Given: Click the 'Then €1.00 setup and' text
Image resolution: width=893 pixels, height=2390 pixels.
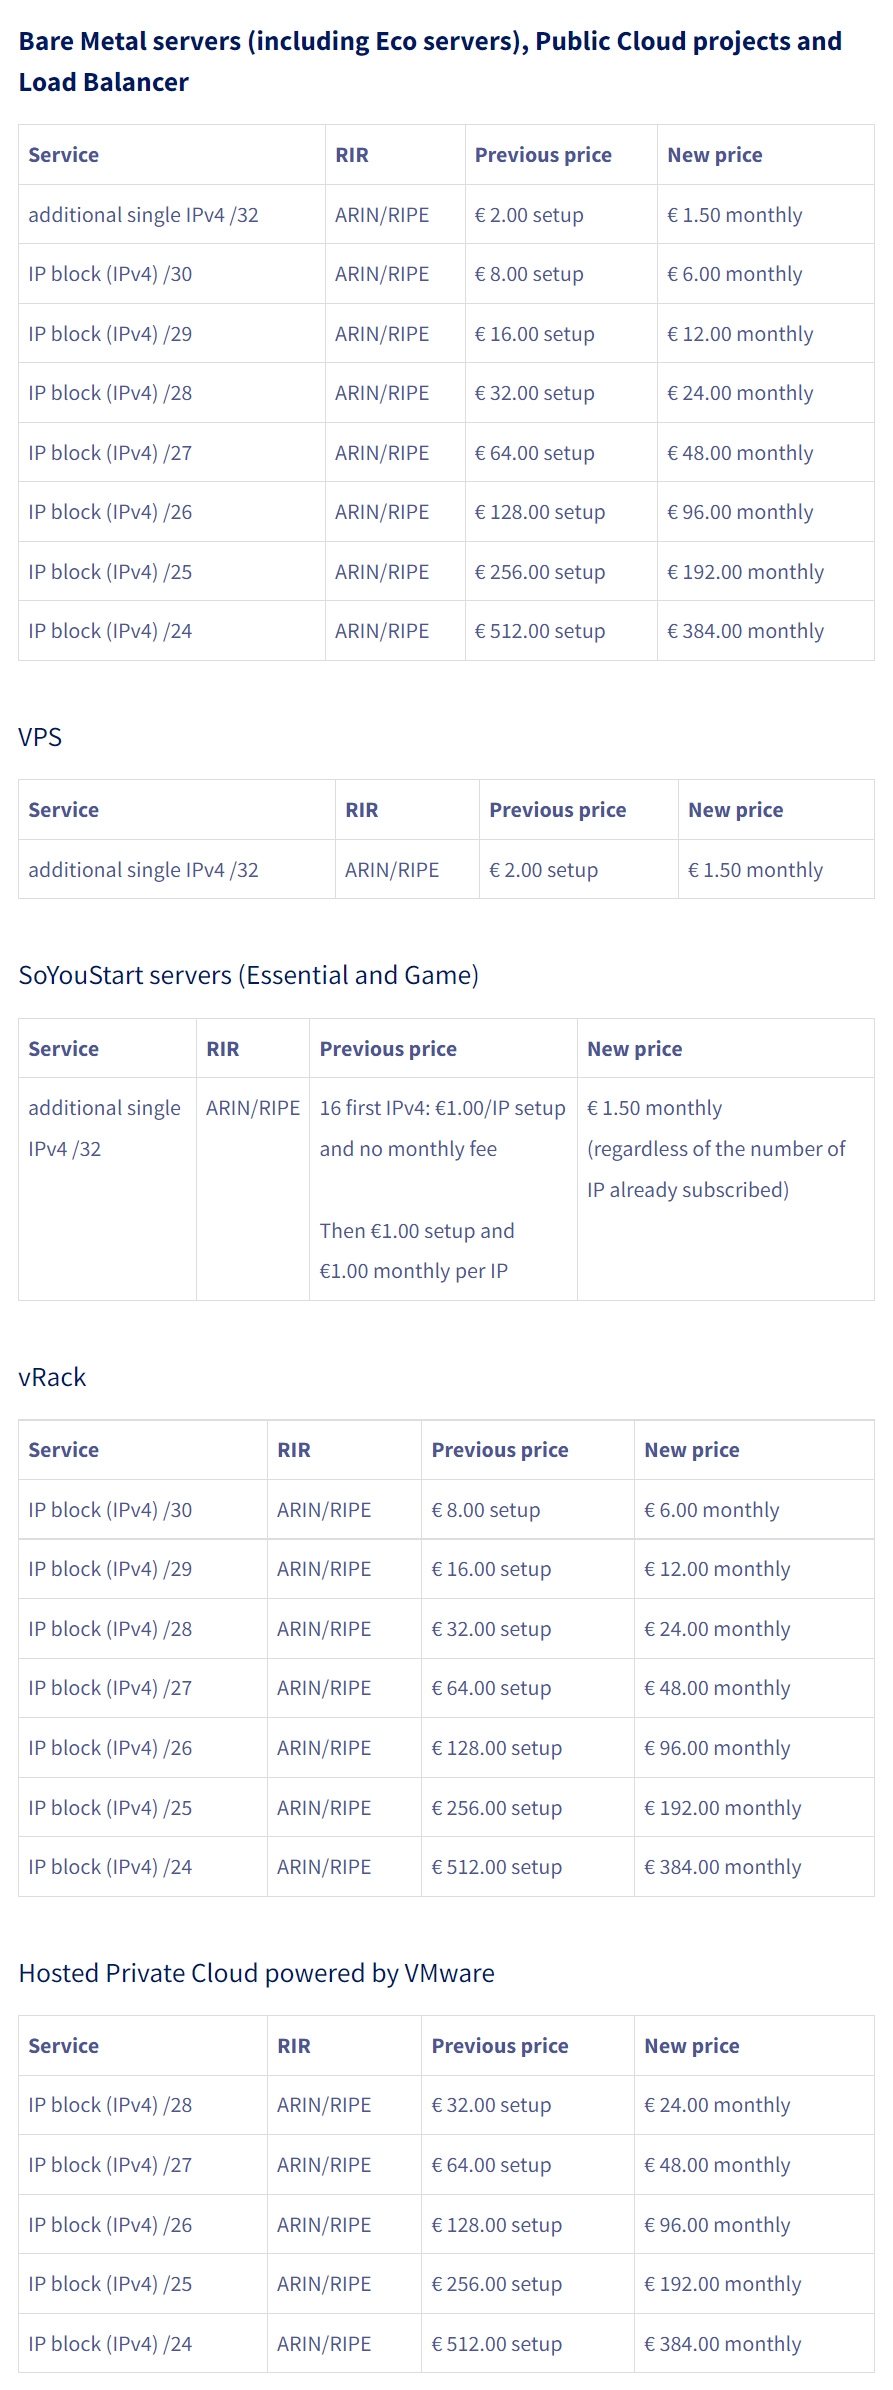Looking at the screenshot, I should tap(417, 1231).
